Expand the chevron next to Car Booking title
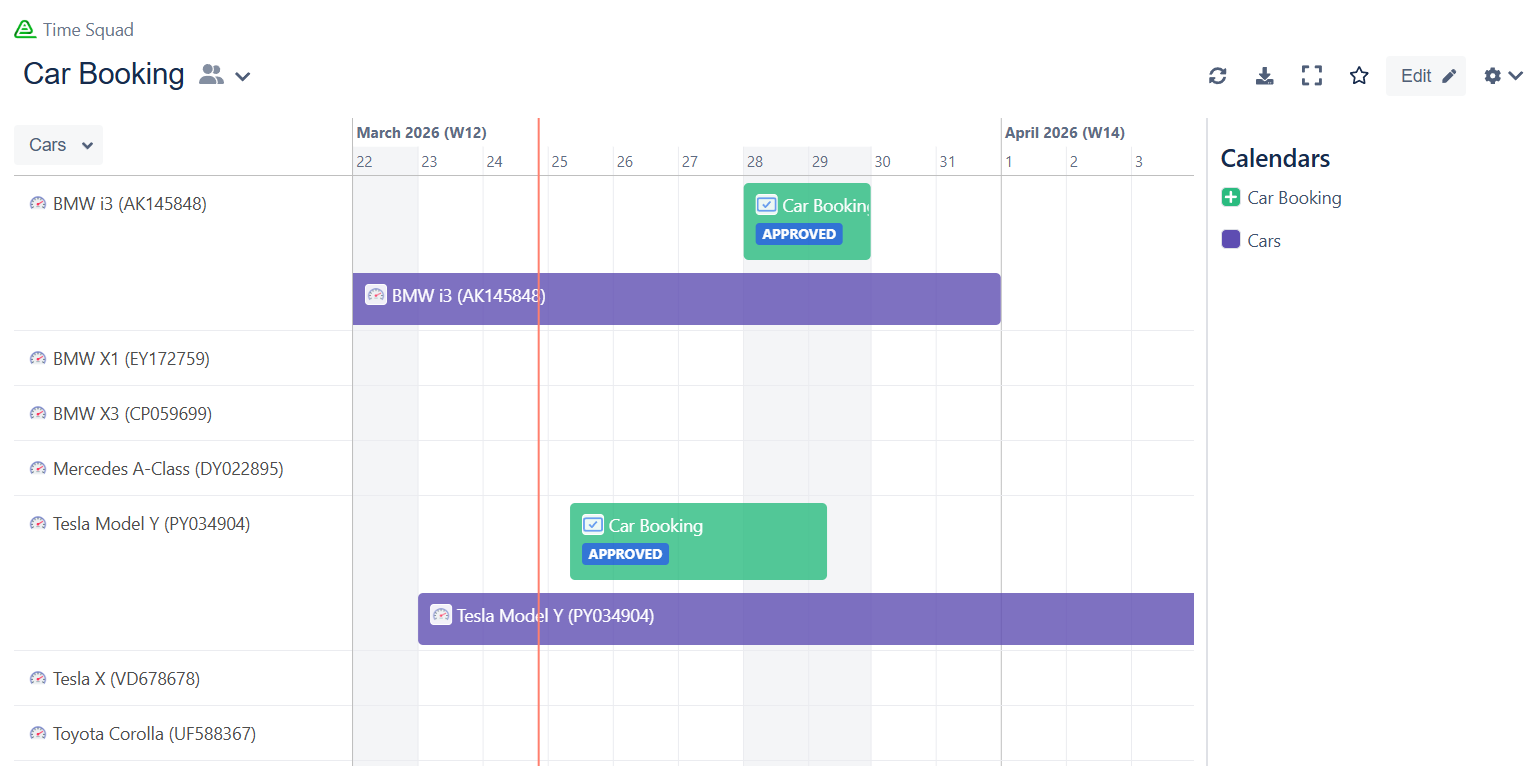This screenshot has height=766, width=1537. tap(243, 76)
